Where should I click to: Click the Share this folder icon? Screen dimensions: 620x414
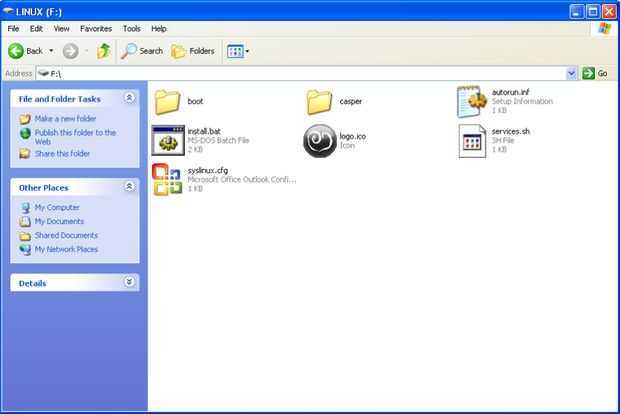[x=25, y=153]
